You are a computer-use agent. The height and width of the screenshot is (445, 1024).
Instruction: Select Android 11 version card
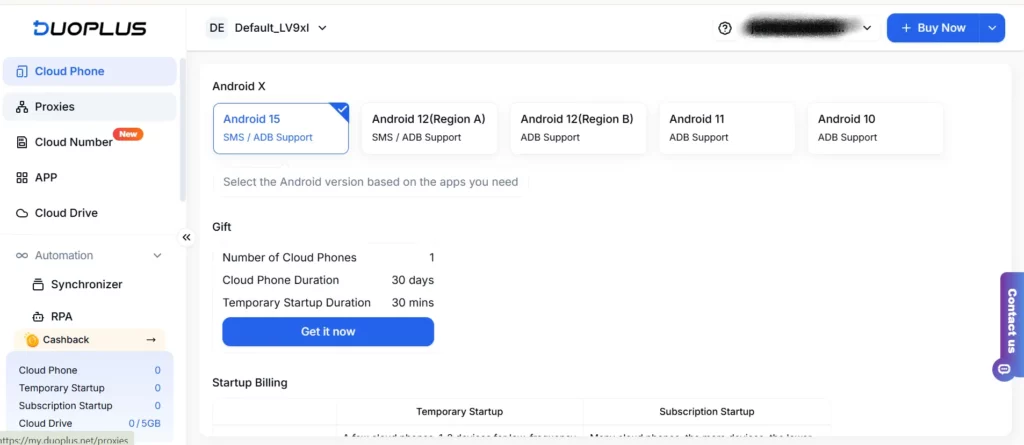click(727, 128)
